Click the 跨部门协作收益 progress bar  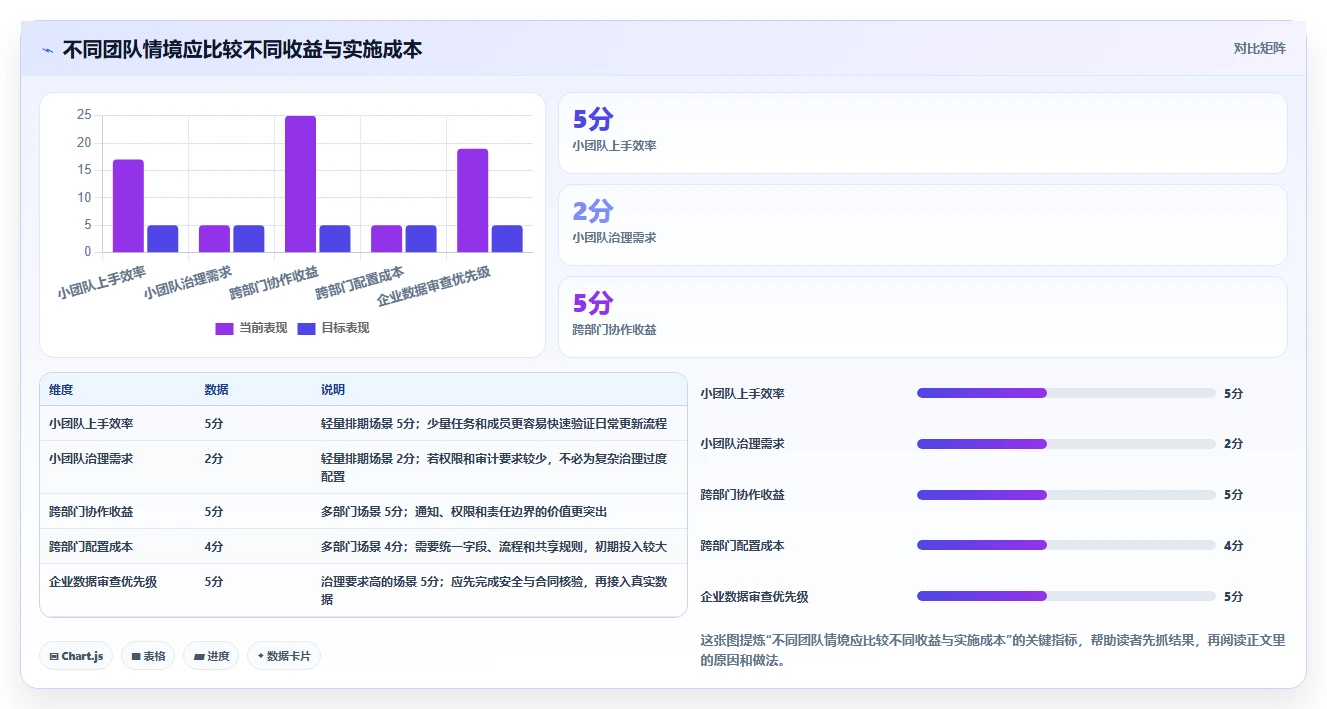coord(1066,495)
